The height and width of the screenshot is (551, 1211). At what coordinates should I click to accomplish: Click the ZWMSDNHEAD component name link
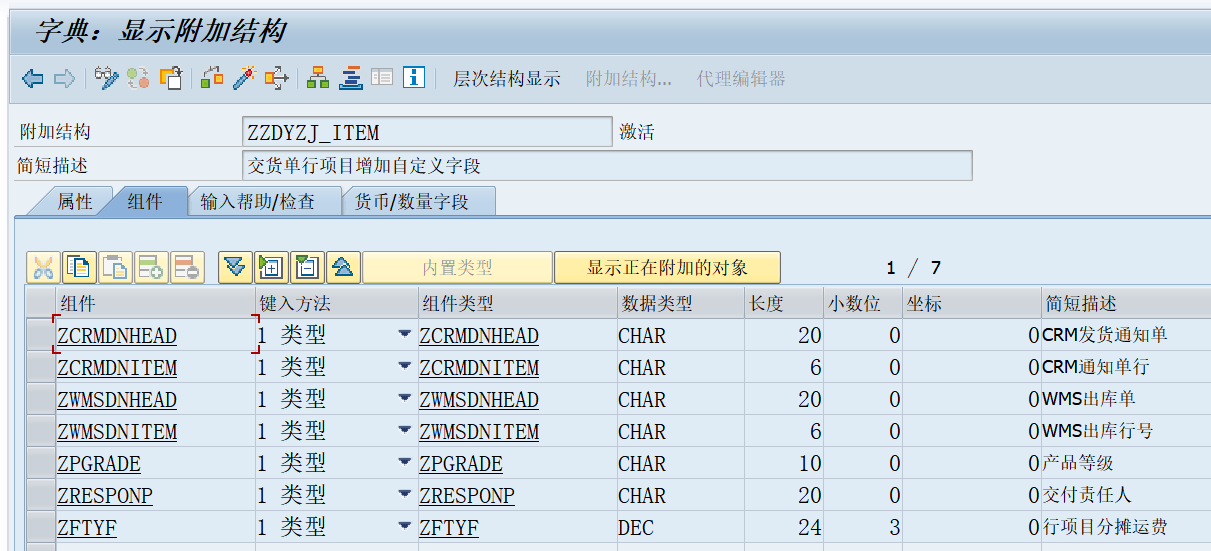(117, 400)
